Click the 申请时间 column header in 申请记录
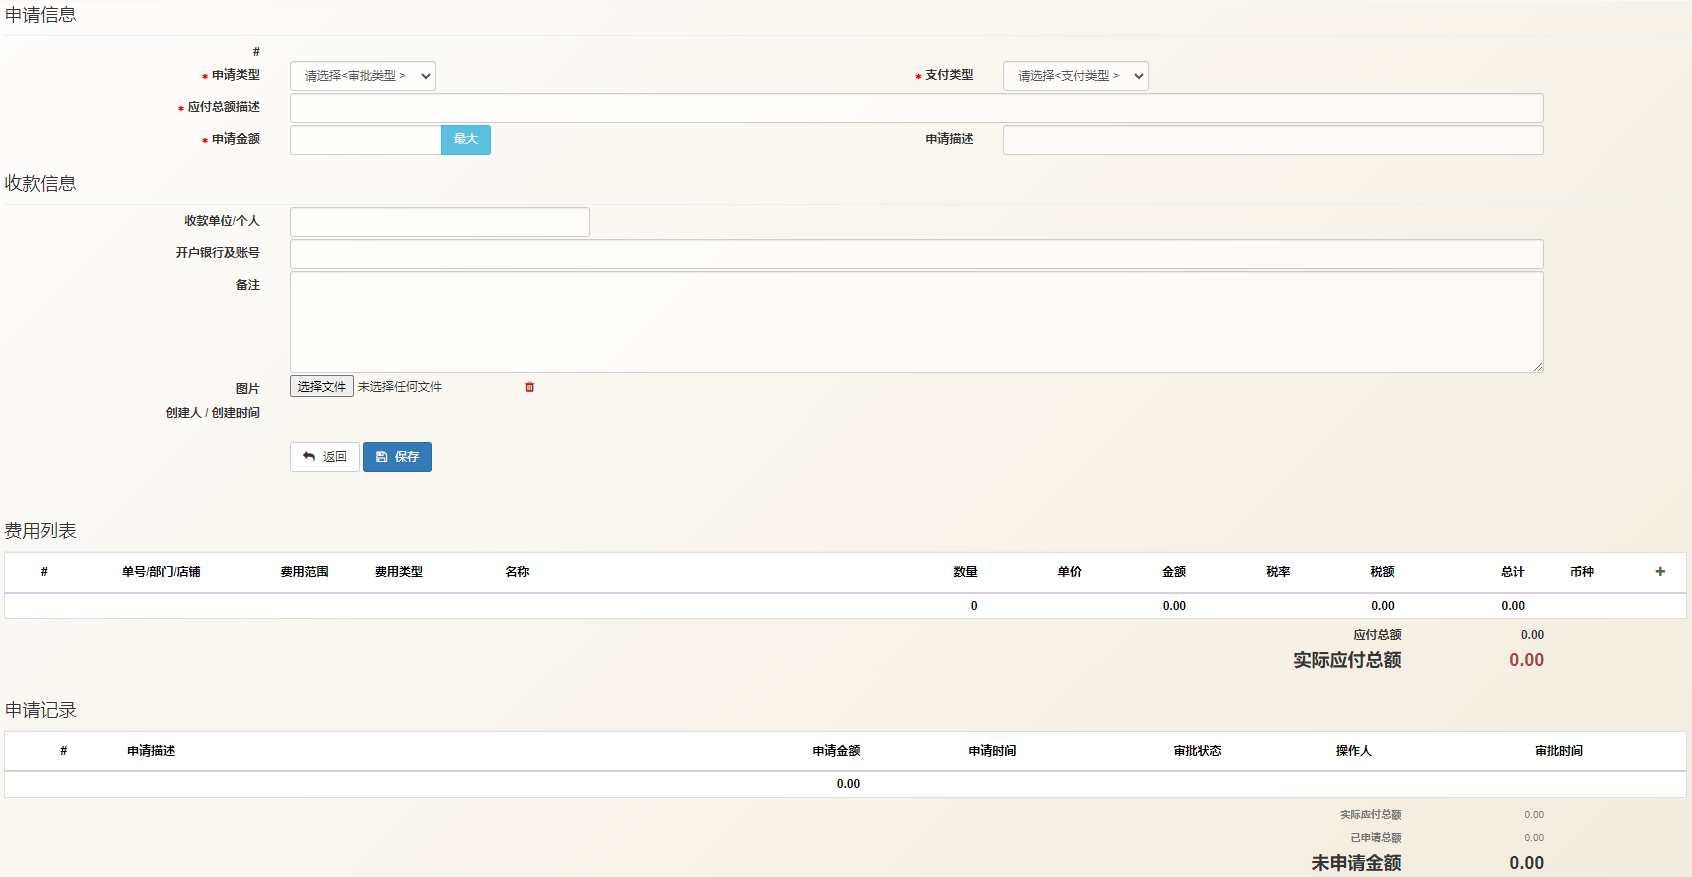The height and width of the screenshot is (877, 1692). [992, 751]
